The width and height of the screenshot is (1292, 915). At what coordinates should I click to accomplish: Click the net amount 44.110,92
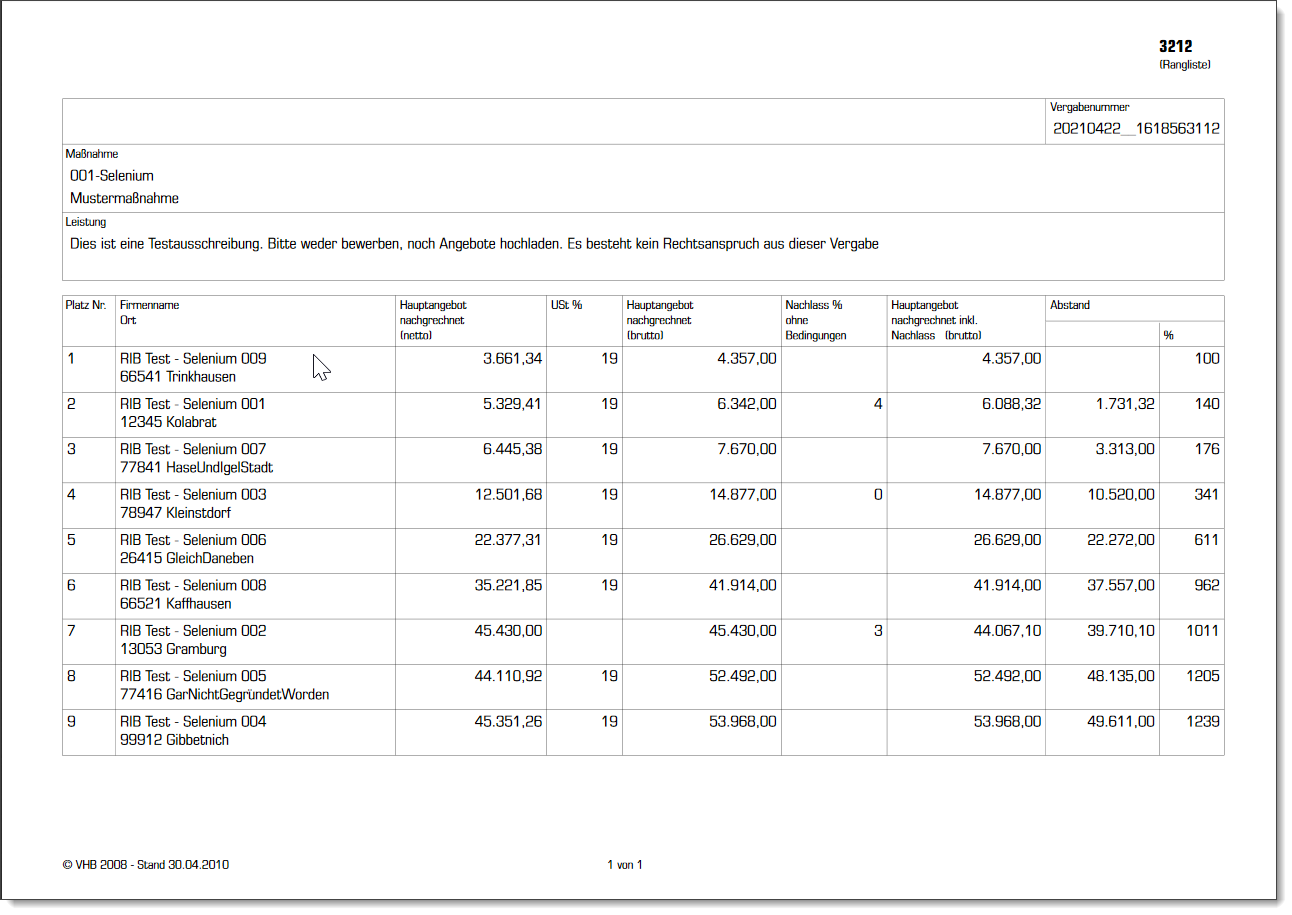(x=508, y=676)
